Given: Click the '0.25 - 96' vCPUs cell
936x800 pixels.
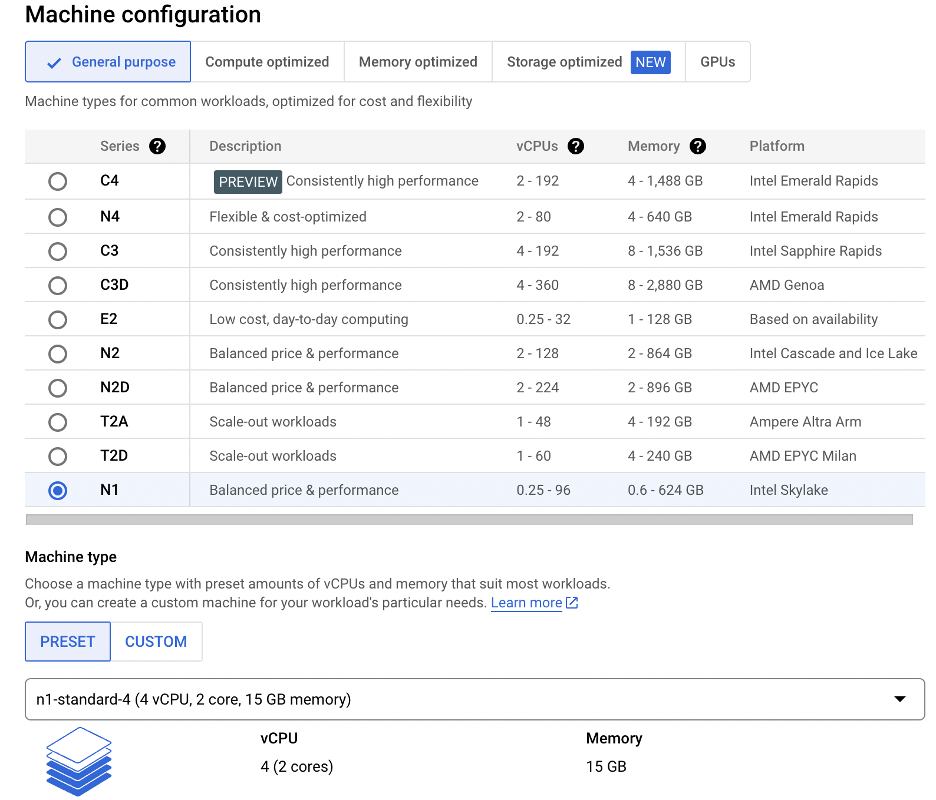Looking at the screenshot, I should [544, 490].
